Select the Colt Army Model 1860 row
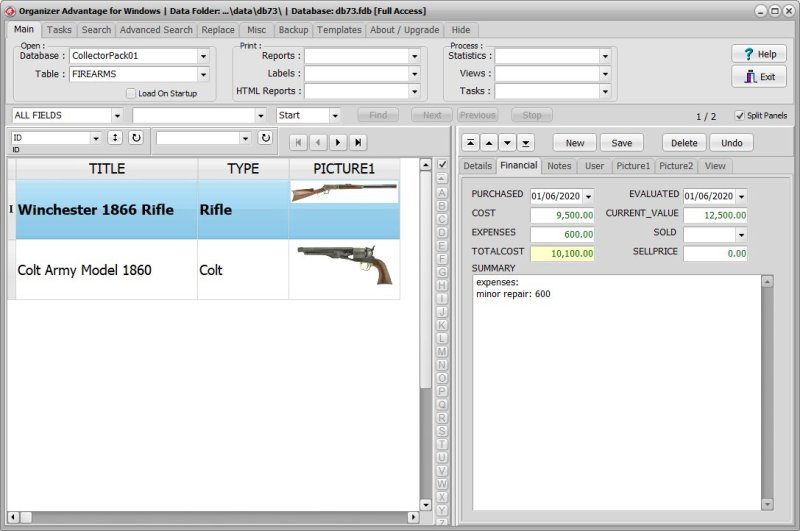Image resolution: width=800 pixels, height=531 pixels. [208, 270]
